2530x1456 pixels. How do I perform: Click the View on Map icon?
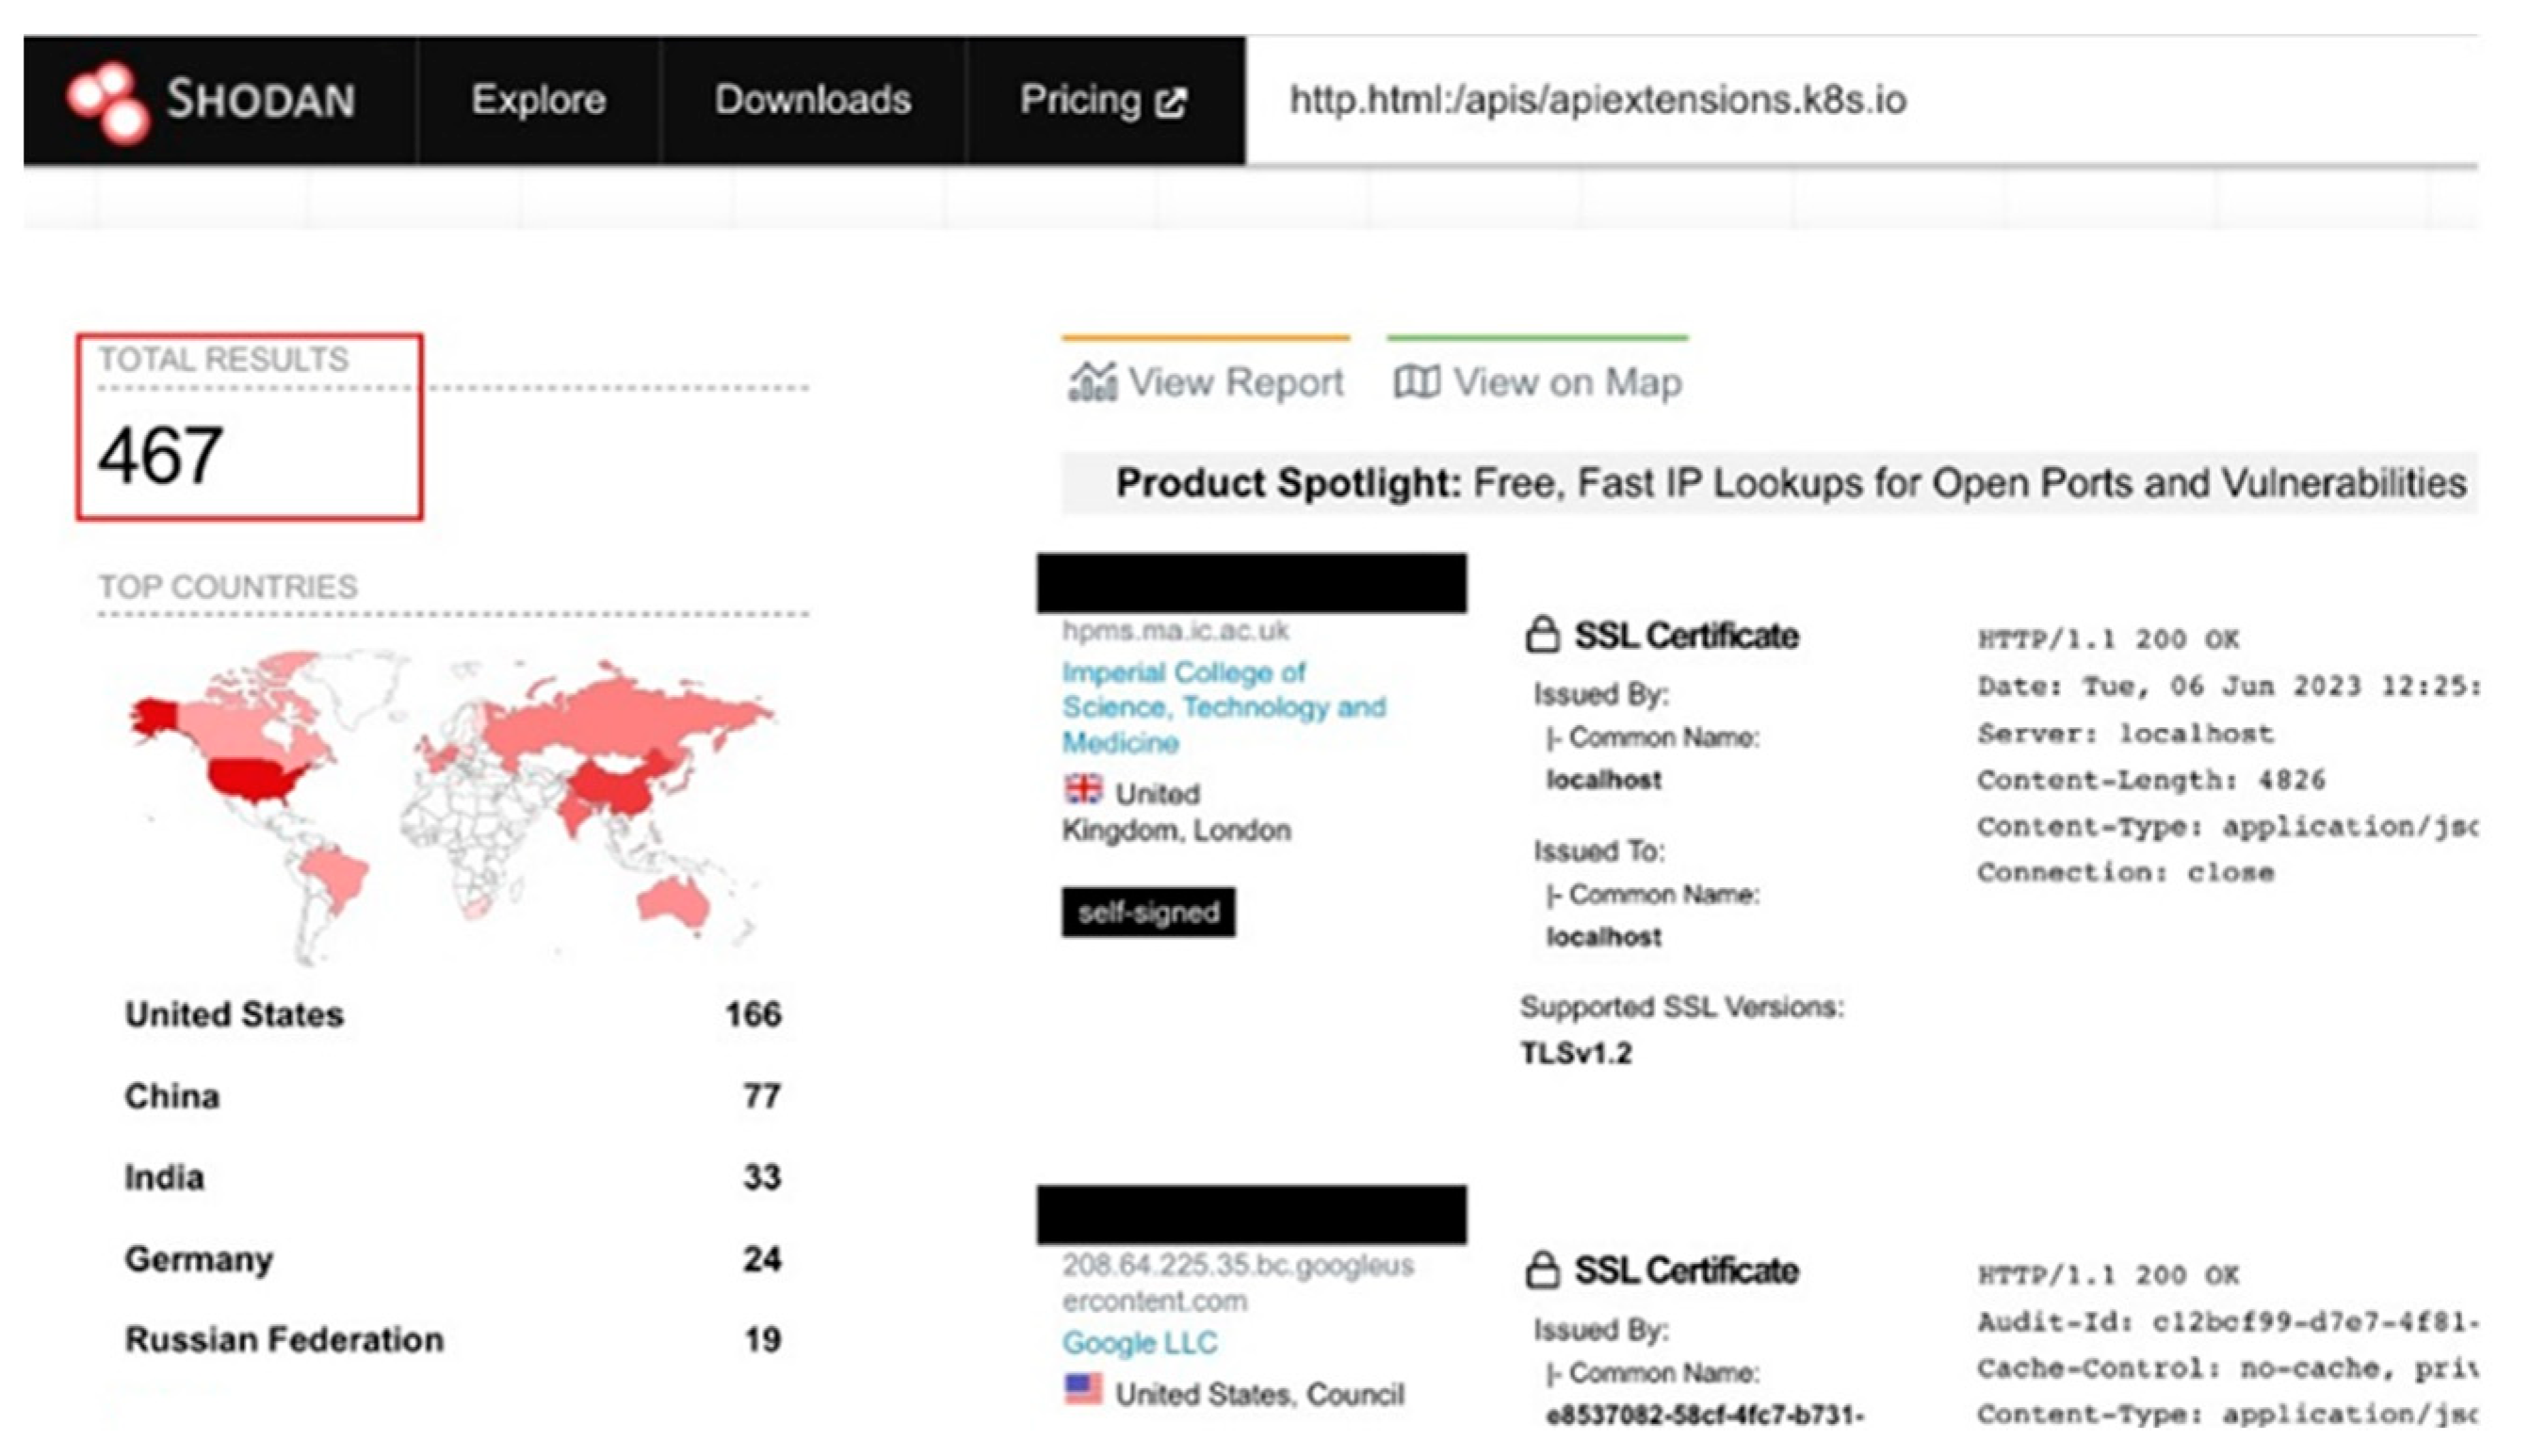pos(1416,381)
